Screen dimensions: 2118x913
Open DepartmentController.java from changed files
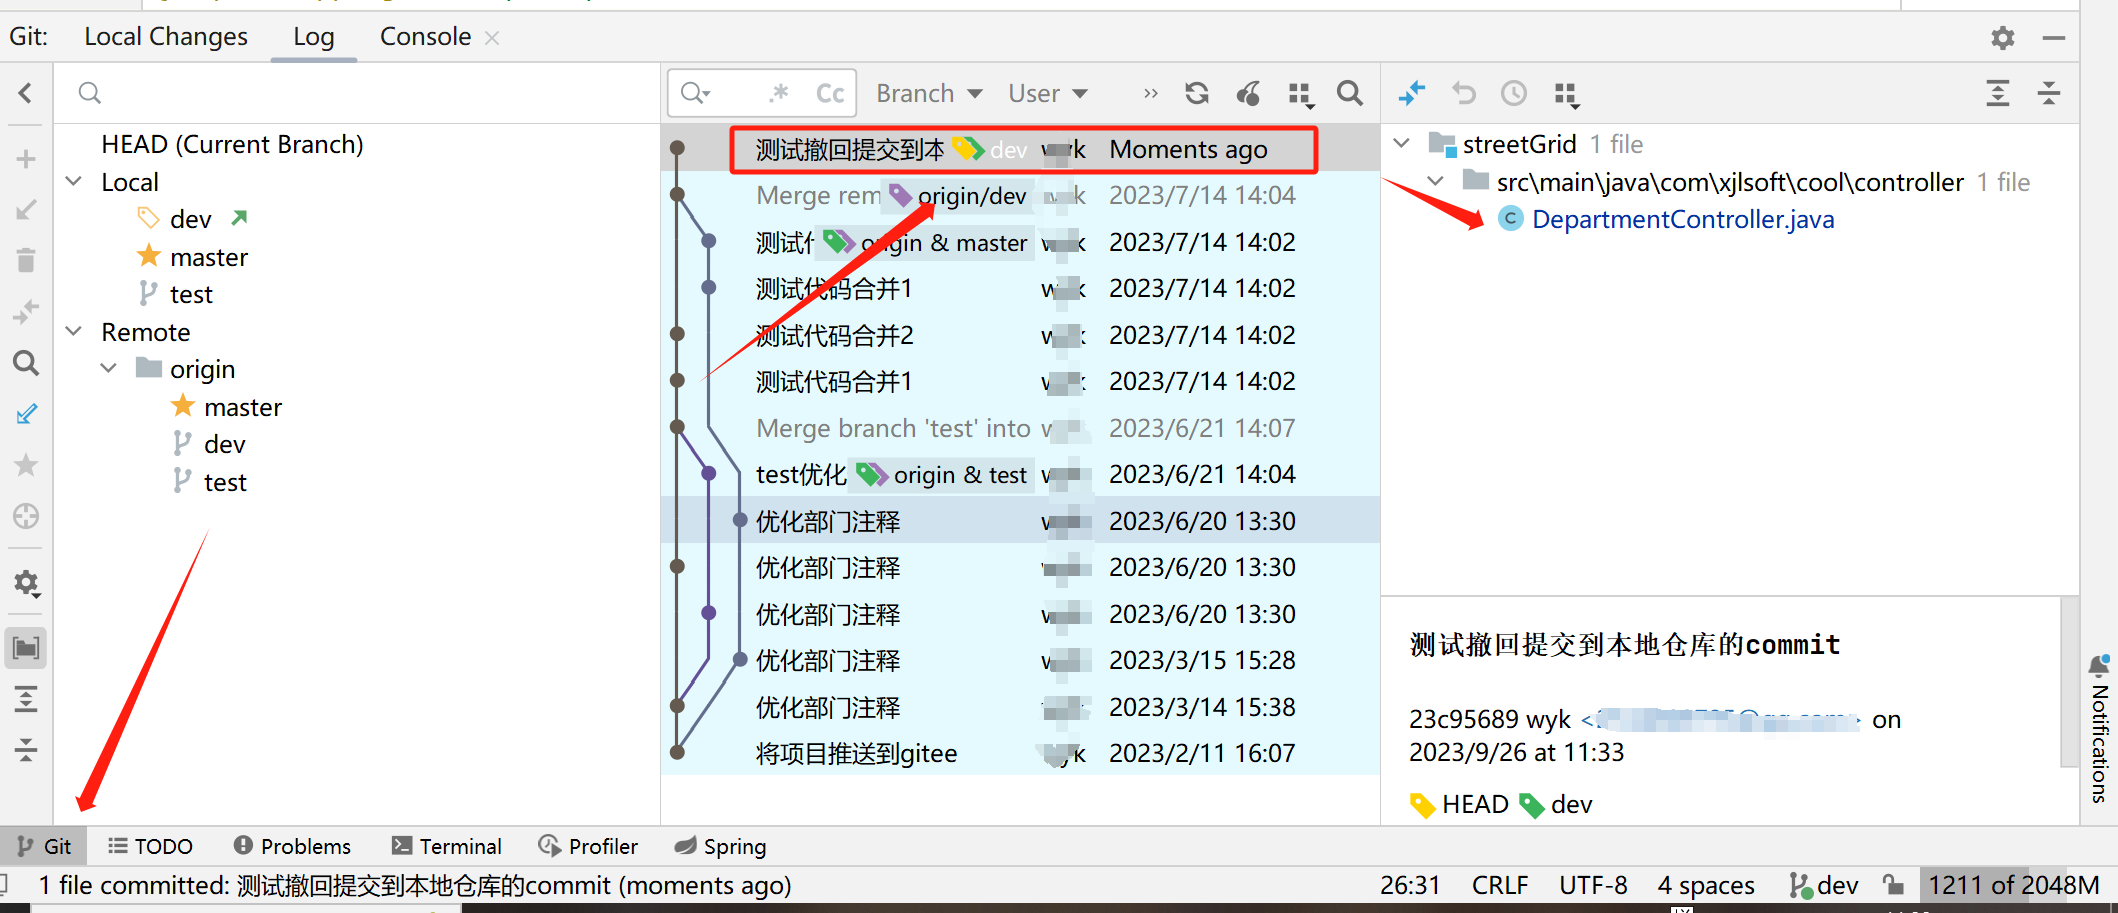(x=1683, y=218)
